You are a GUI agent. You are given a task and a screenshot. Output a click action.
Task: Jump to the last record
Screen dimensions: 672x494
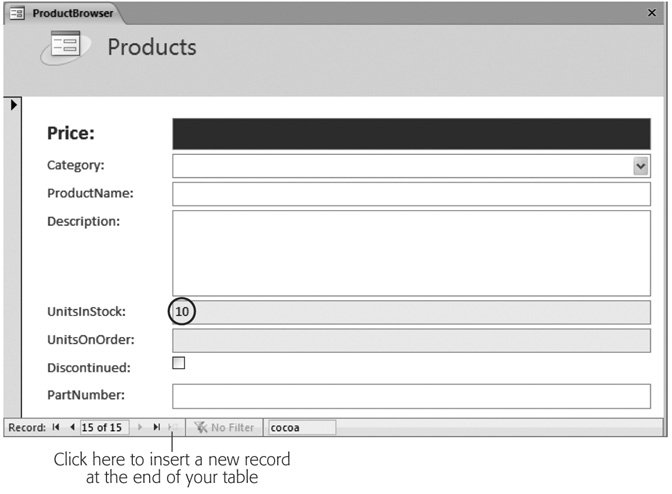156,428
